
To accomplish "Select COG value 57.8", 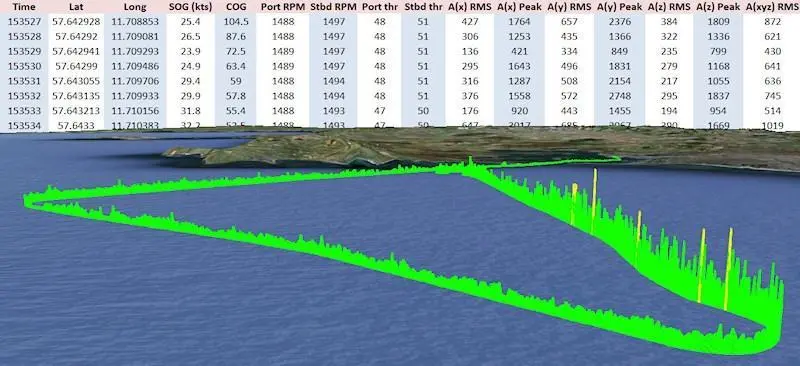I will 236,96.
